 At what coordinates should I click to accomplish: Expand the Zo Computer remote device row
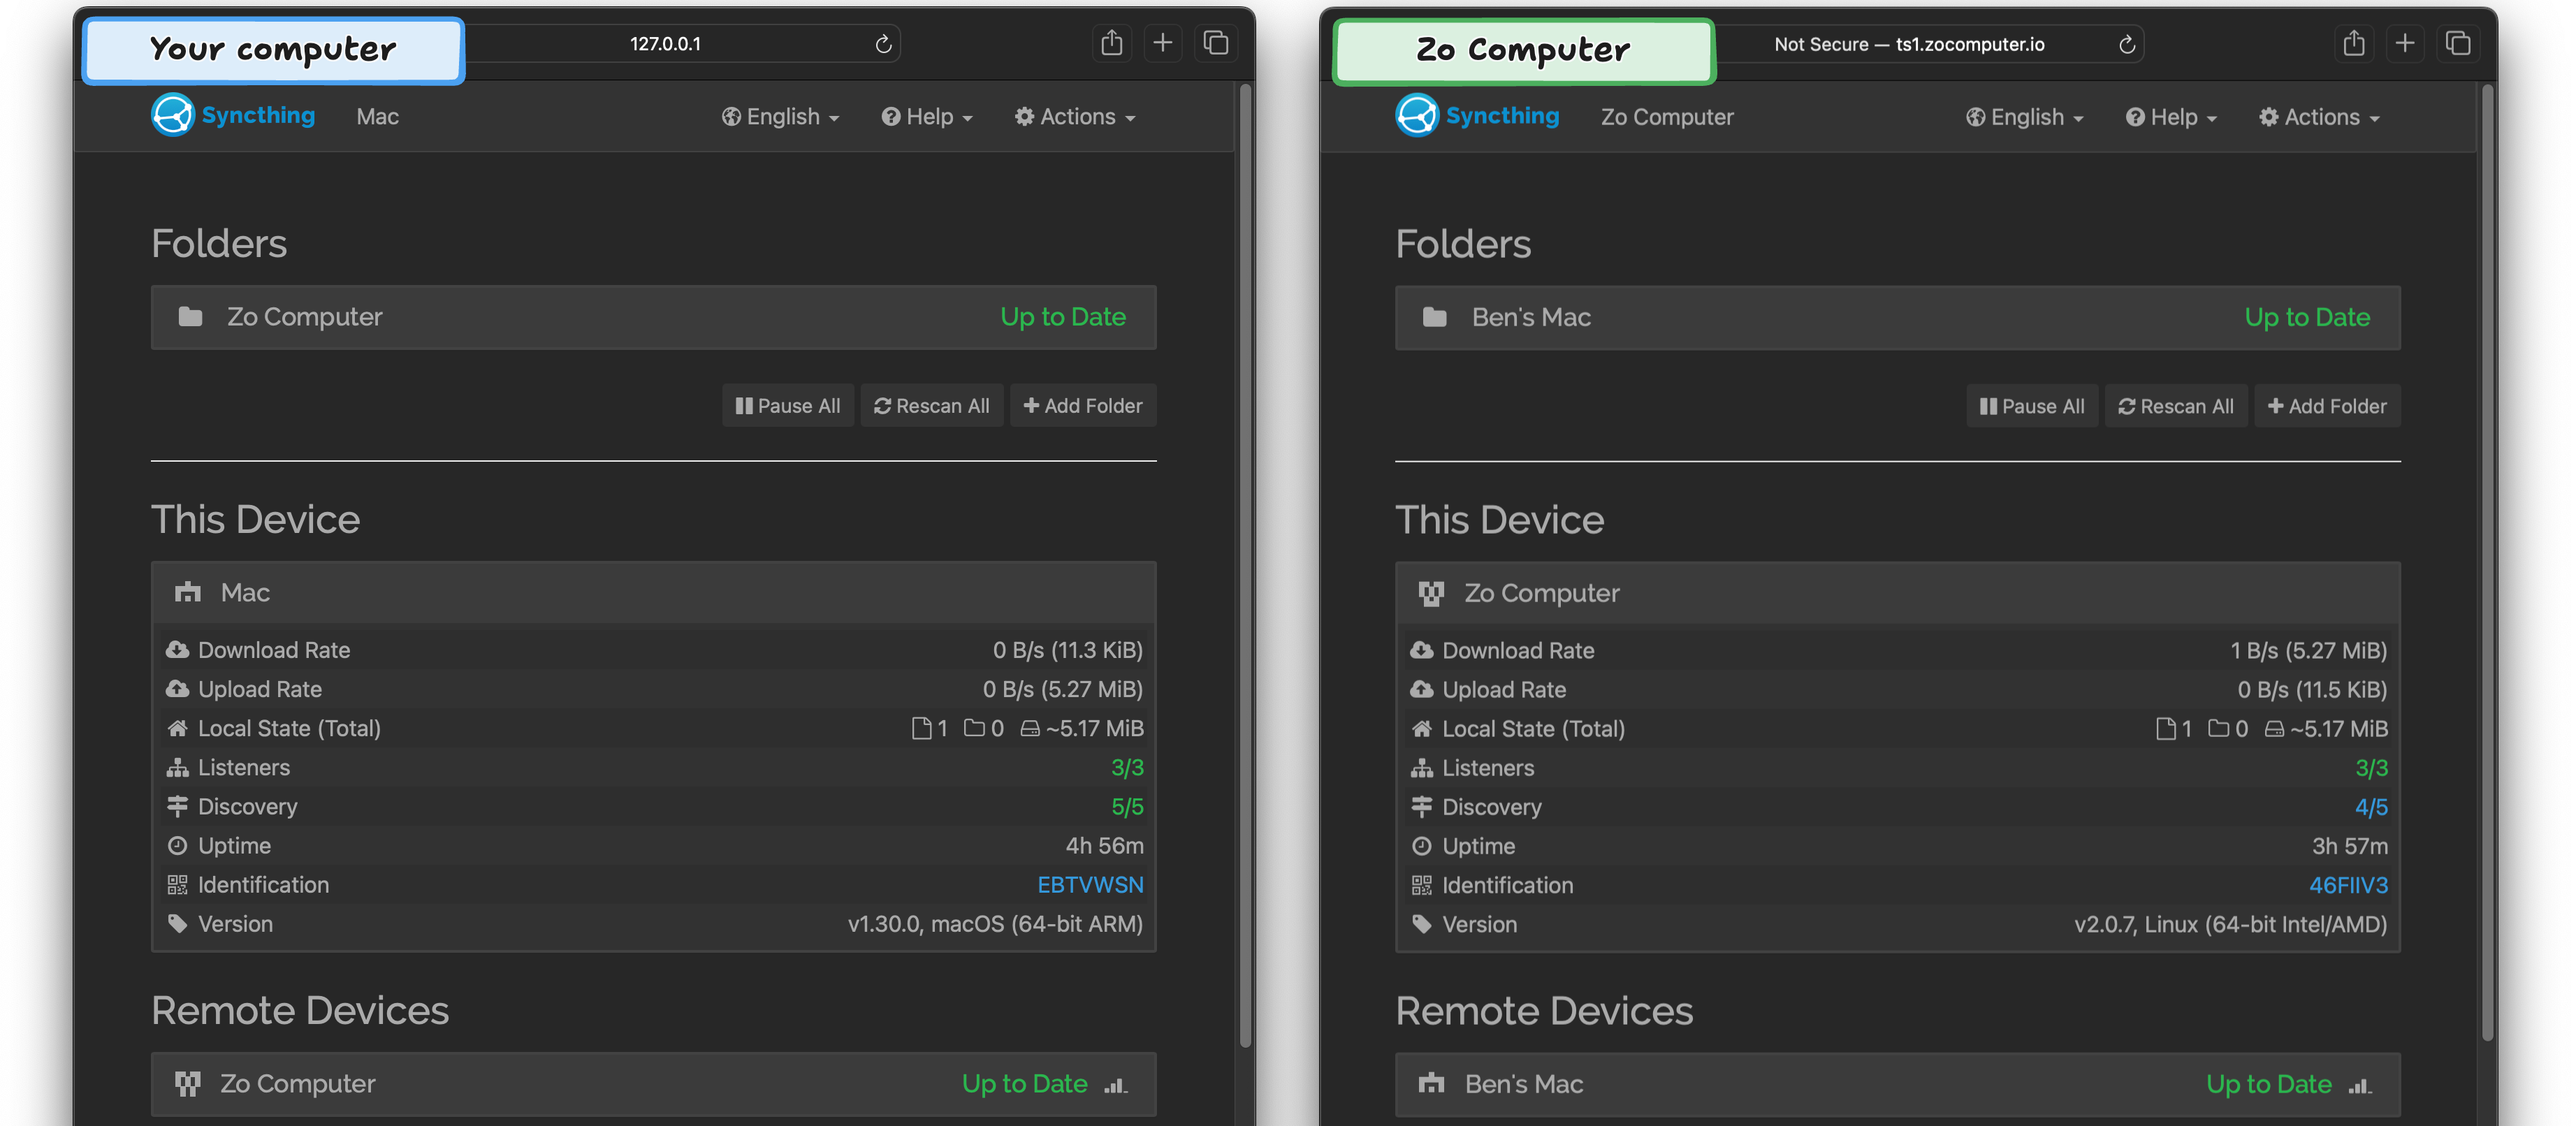pos(653,1084)
